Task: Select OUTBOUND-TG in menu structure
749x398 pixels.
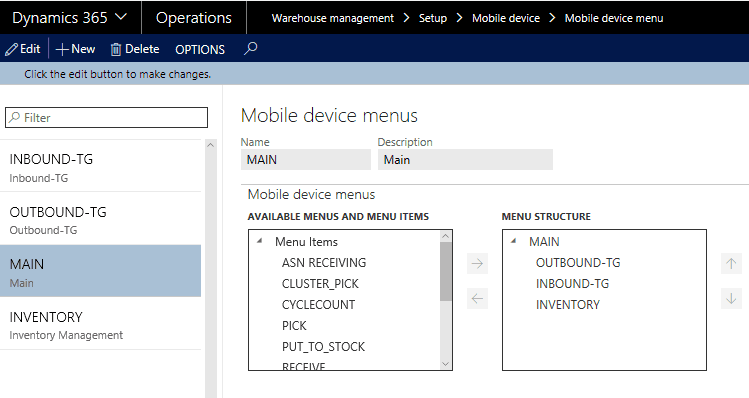Action: click(x=578, y=263)
